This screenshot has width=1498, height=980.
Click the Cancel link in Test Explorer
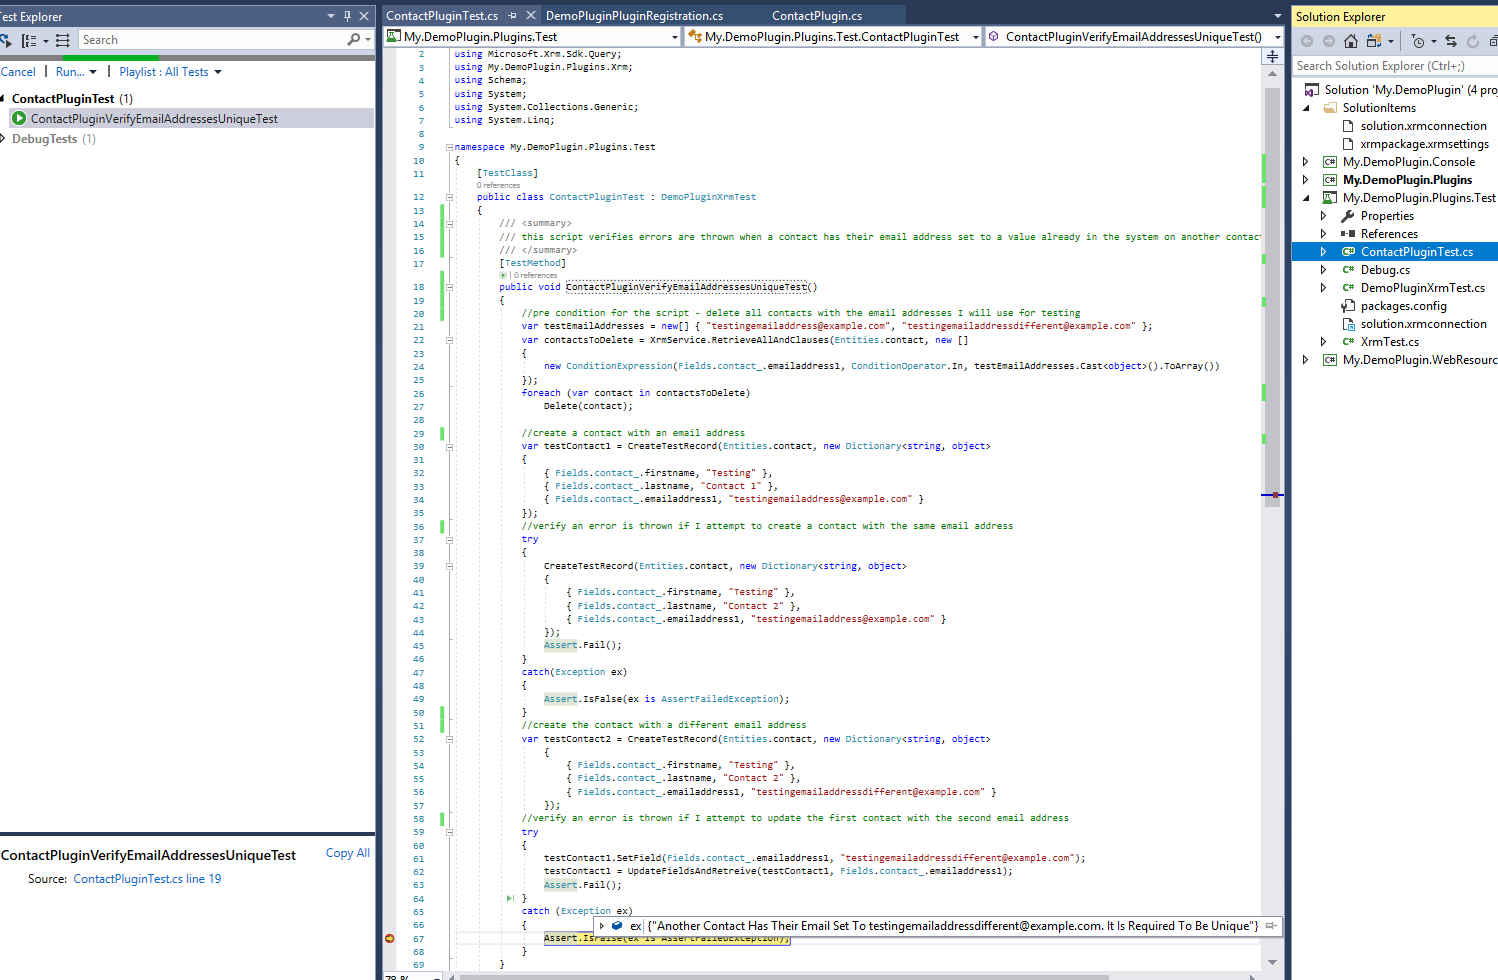tap(18, 72)
